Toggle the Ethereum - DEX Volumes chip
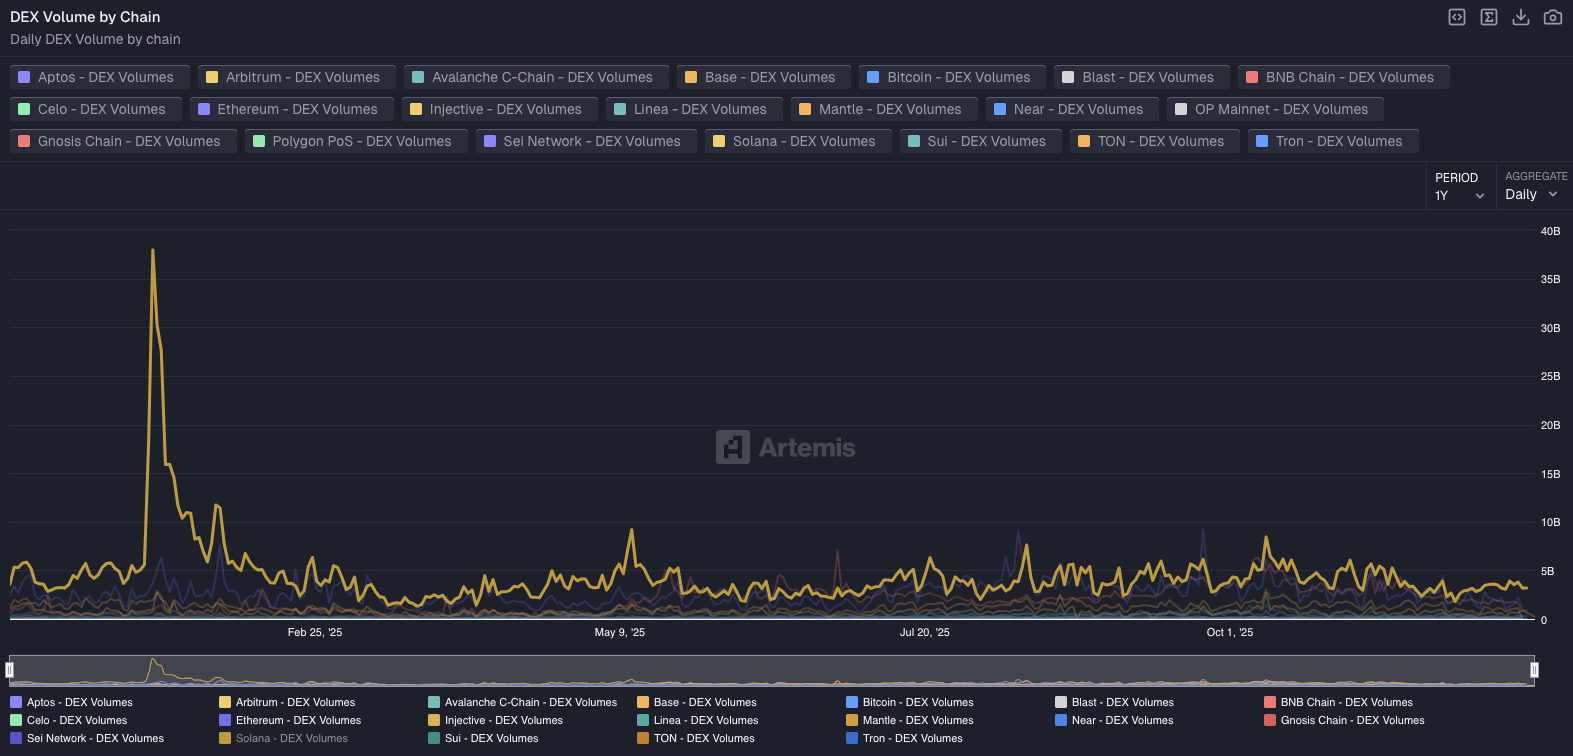Image resolution: width=1573 pixels, height=756 pixels. (288, 109)
